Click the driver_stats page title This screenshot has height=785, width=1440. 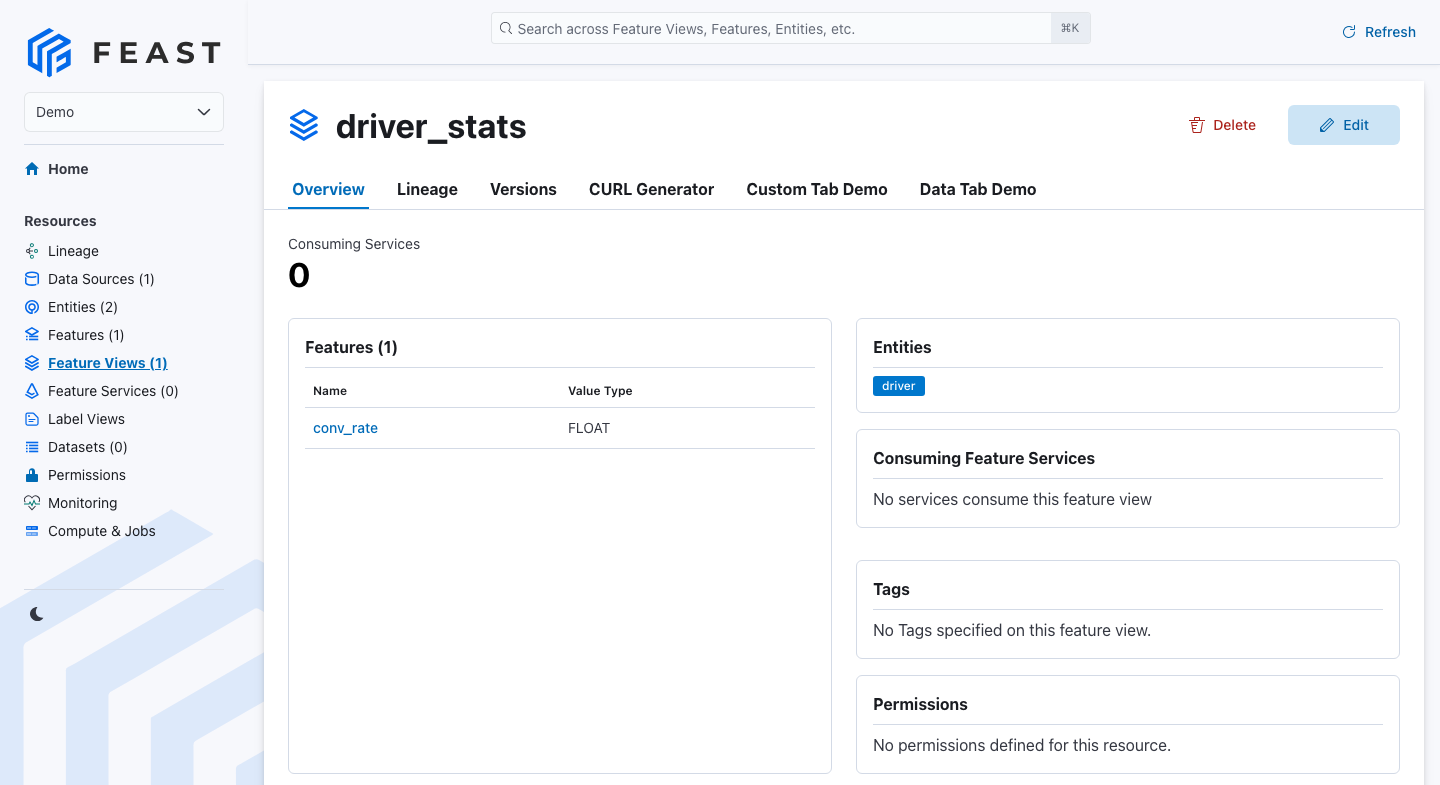click(431, 127)
